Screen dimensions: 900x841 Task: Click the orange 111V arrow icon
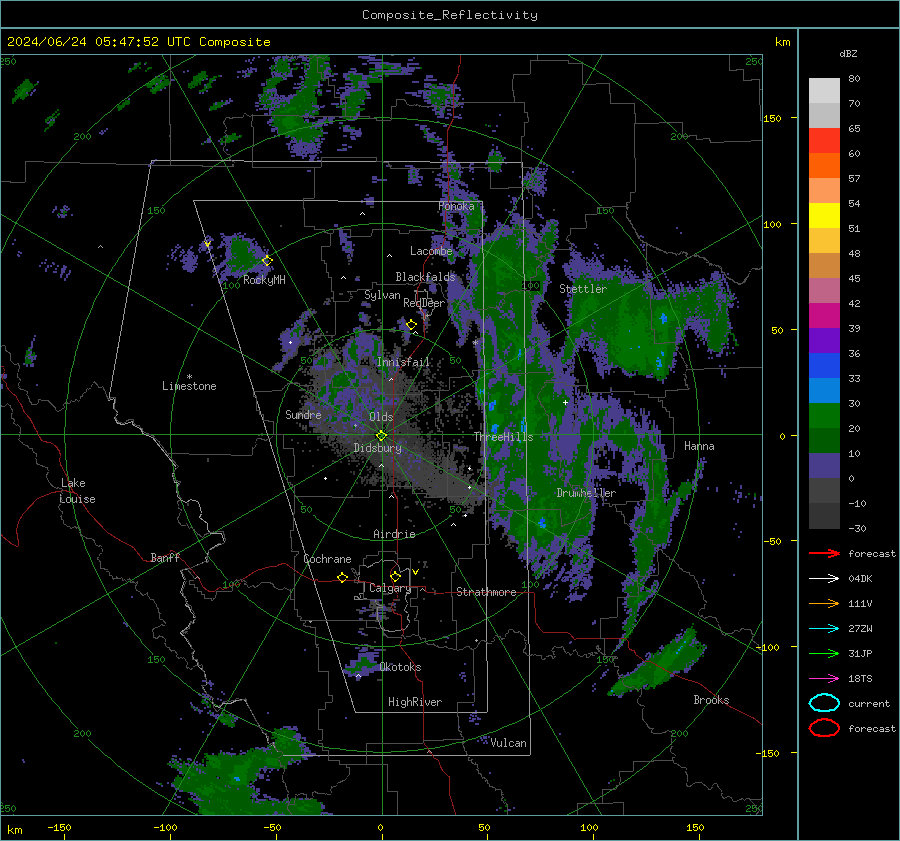click(x=824, y=603)
